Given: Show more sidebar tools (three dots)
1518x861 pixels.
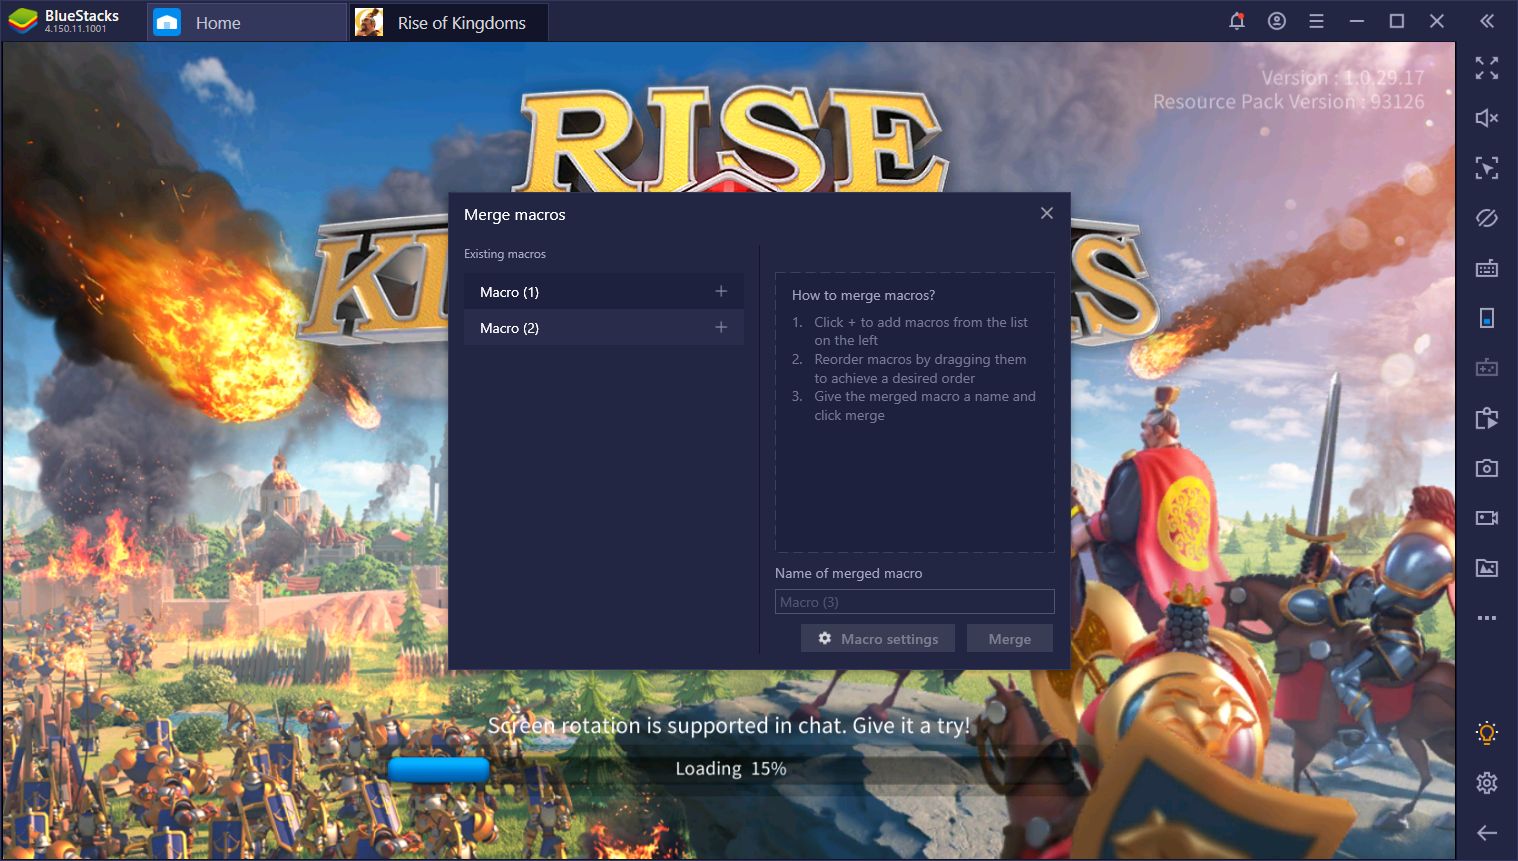Looking at the screenshot, I should (x=1487, y=618).
